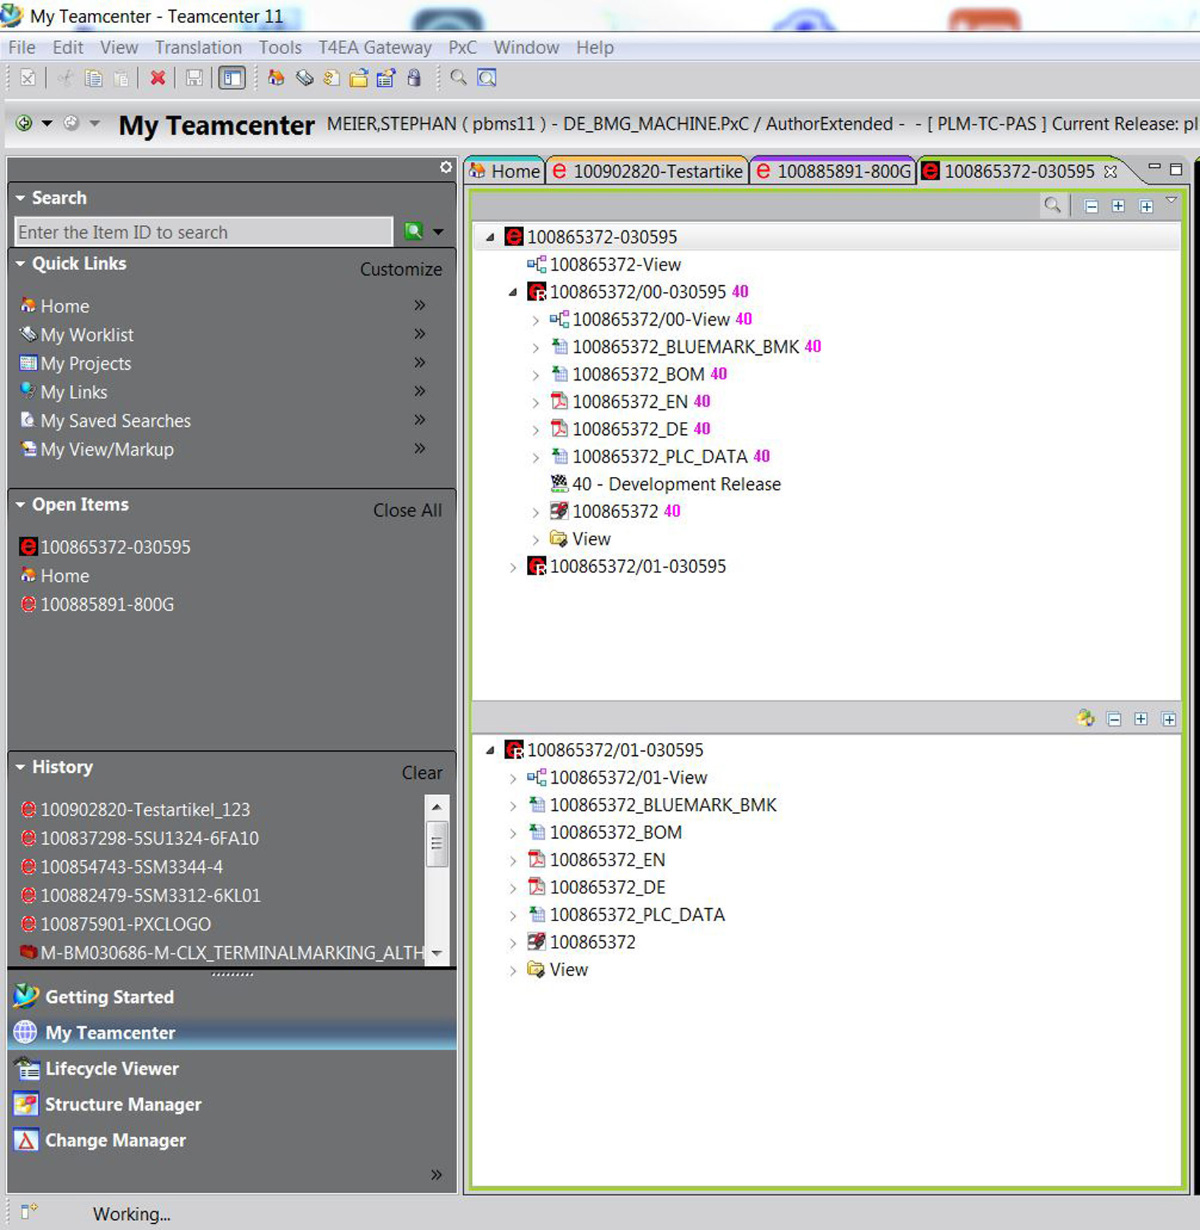Screen dimensions: 1200x1230
Task: Click the red X delete toolbar icon
Action: [157, 78]
